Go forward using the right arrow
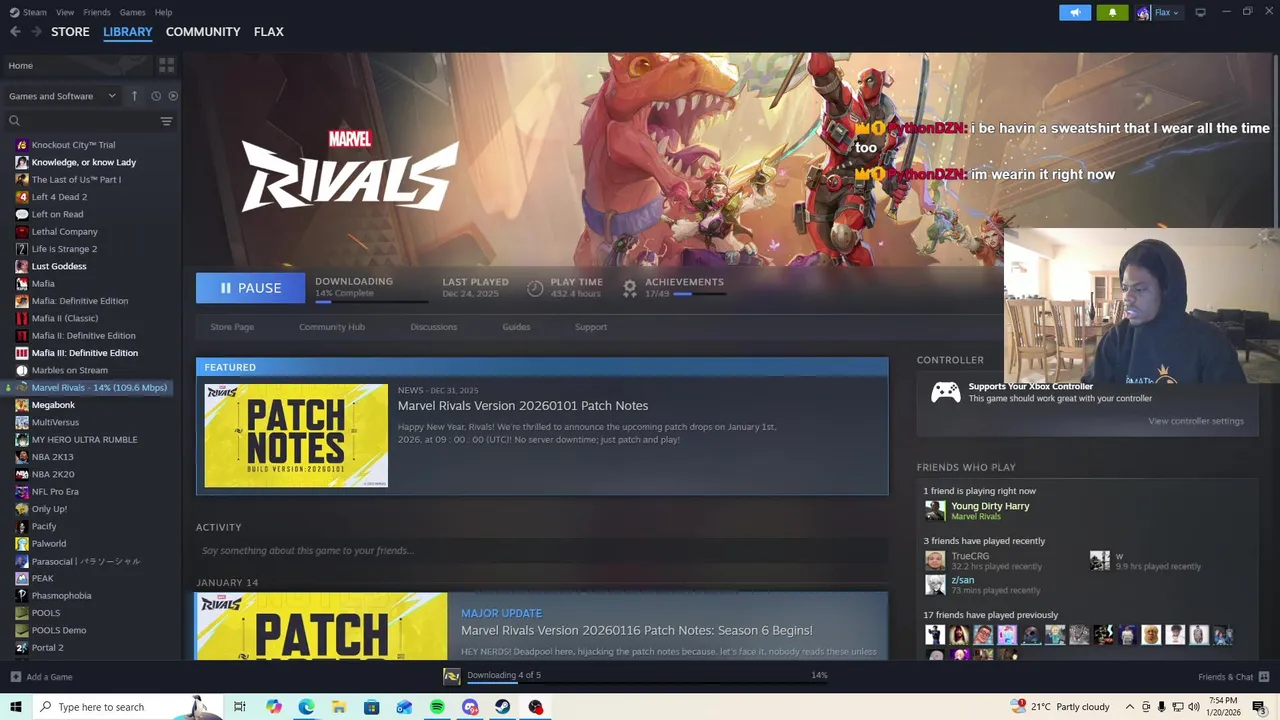 point(36,32)
